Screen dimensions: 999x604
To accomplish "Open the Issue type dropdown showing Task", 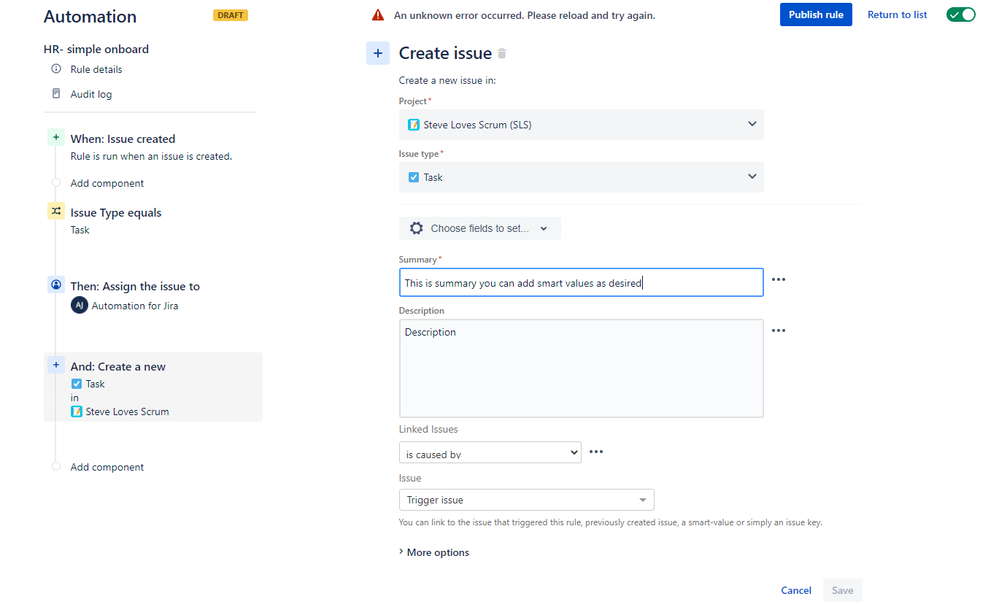I will (581, 177).
